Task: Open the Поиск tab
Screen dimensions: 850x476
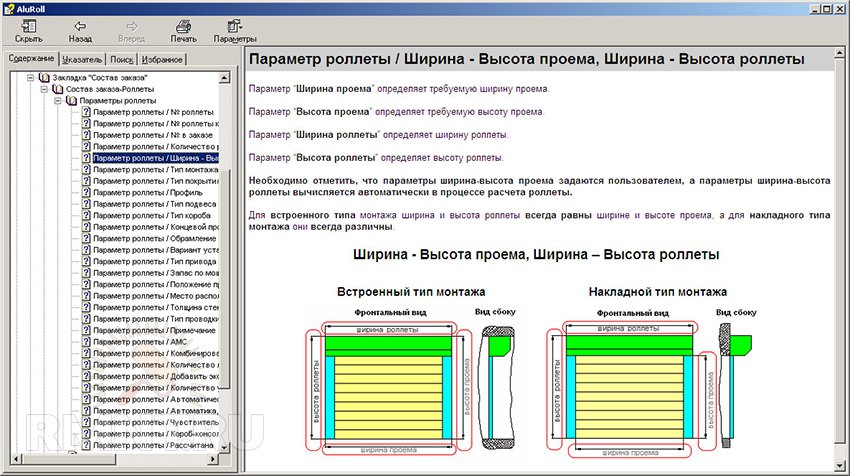Action: (122, 60)
